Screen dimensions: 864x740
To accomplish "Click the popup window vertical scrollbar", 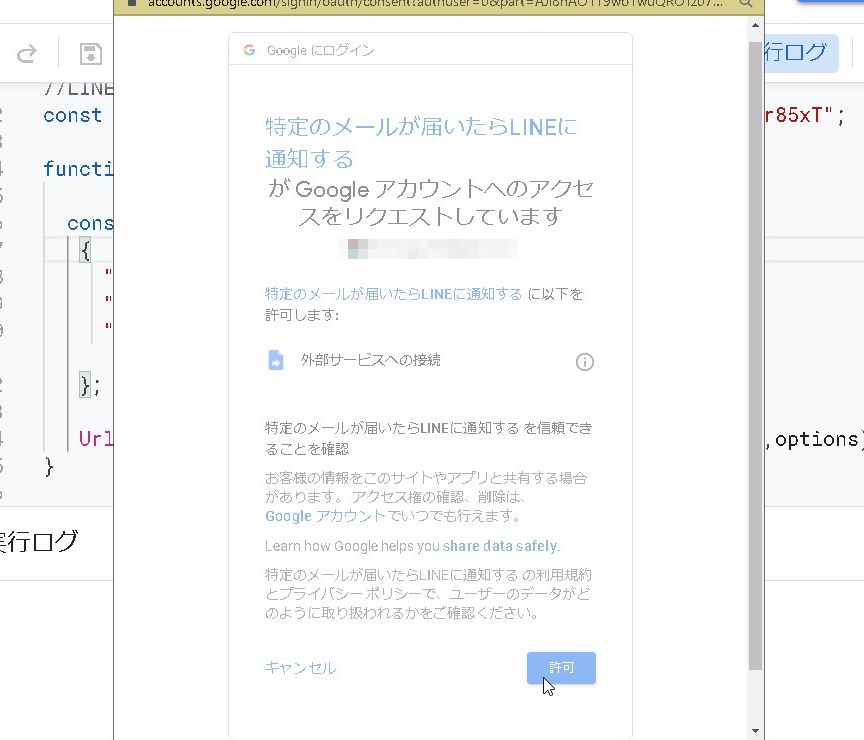I will tap(756, 350).
